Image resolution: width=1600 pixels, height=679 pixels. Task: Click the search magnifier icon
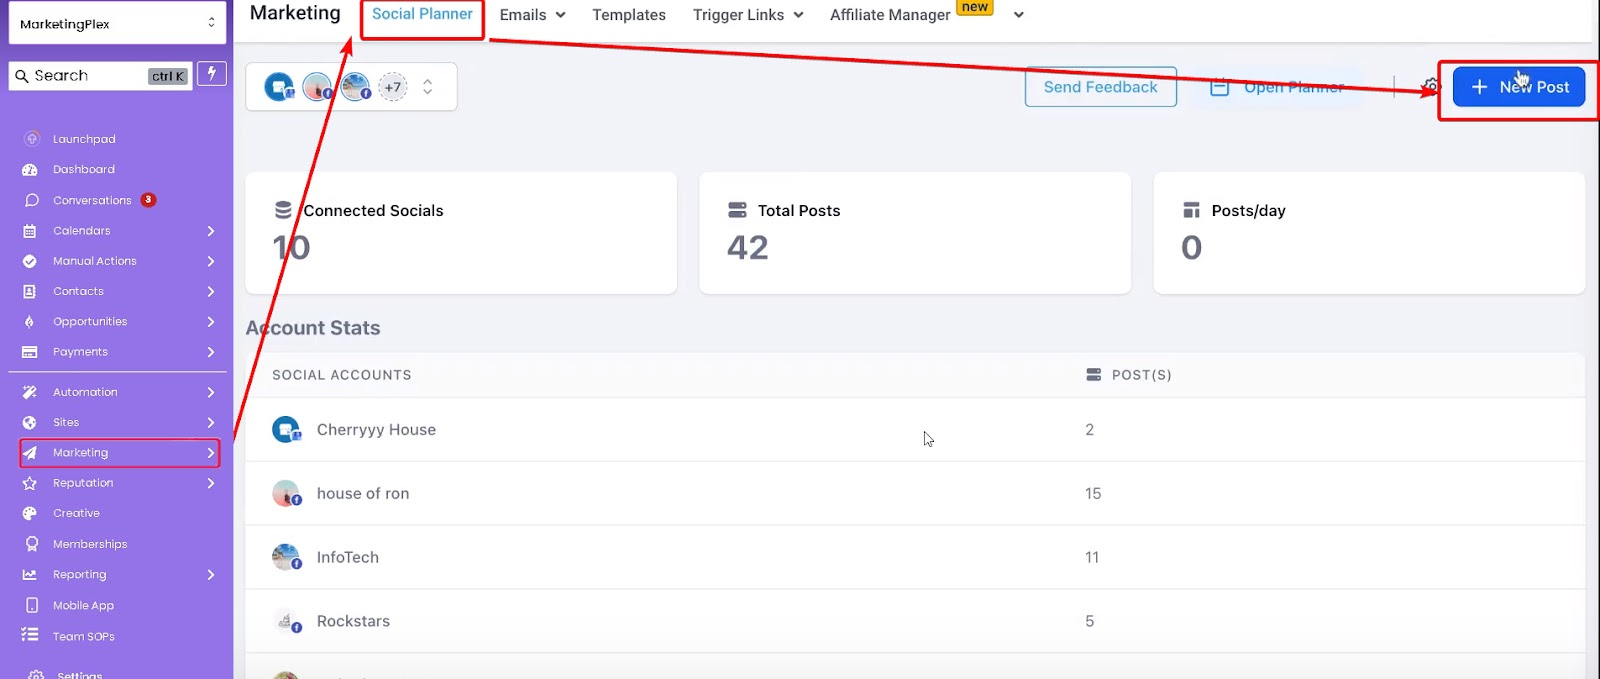tap(21, 76)
